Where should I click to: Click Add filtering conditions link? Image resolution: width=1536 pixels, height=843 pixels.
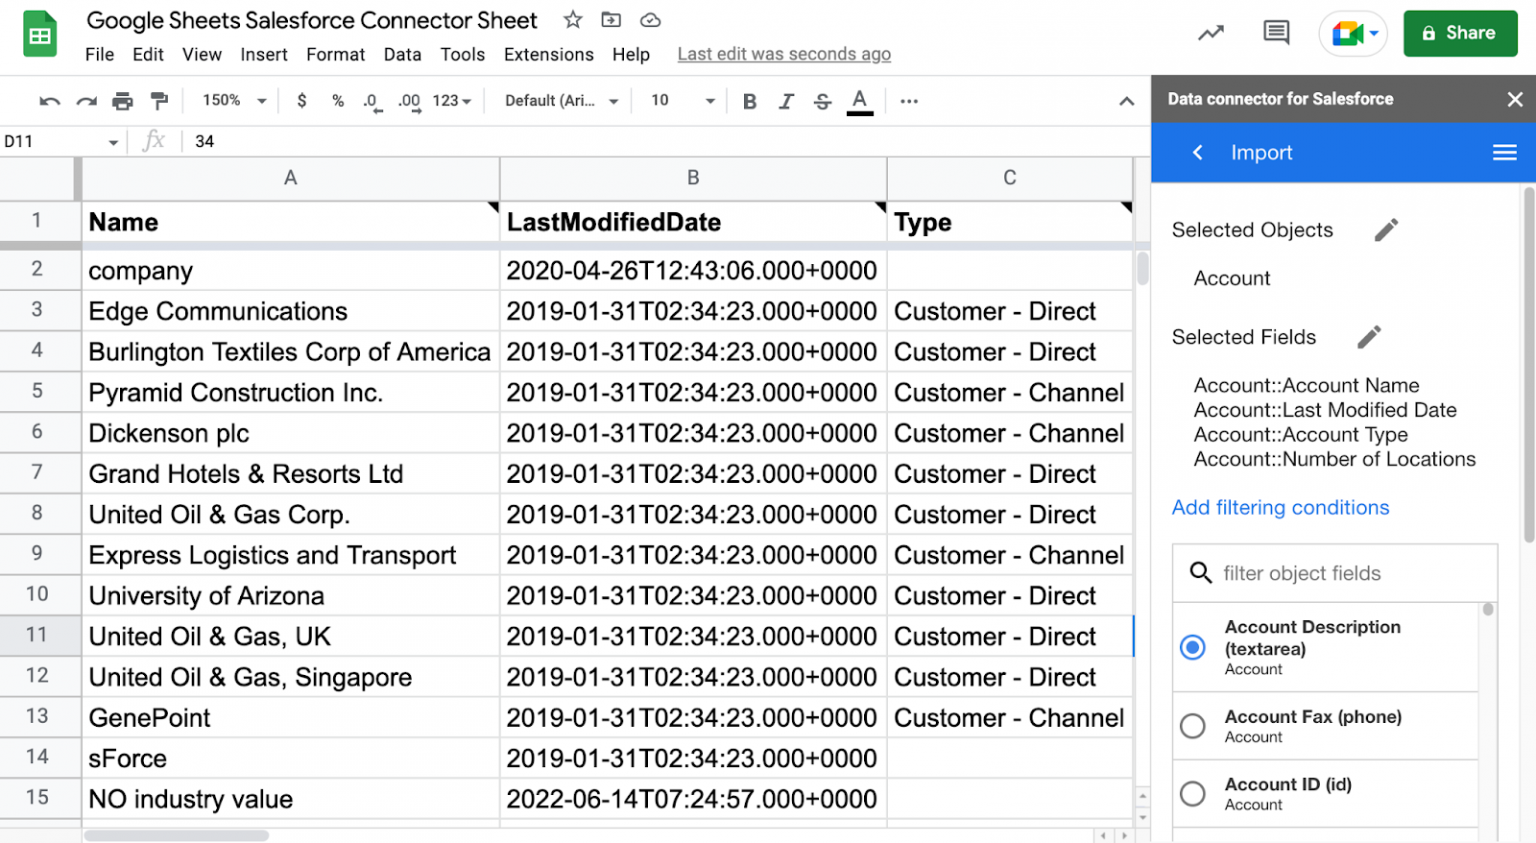(x=1280, y=508)
